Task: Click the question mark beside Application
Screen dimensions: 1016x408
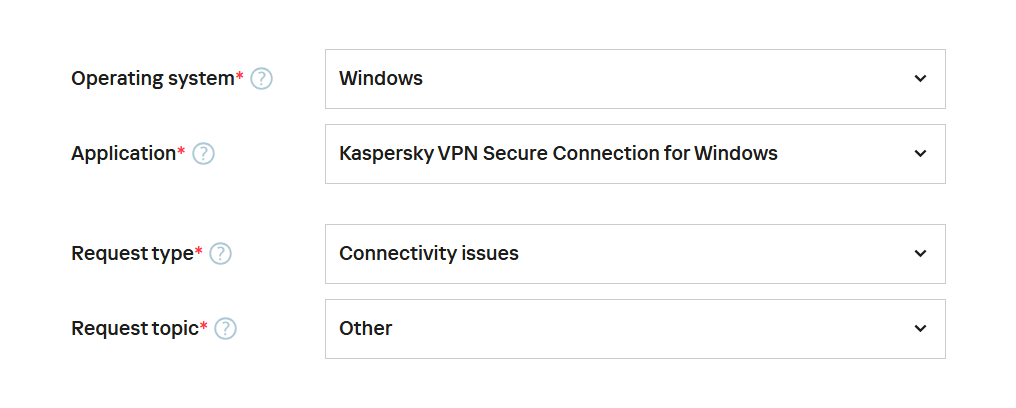Action: (x=203, y=154)
